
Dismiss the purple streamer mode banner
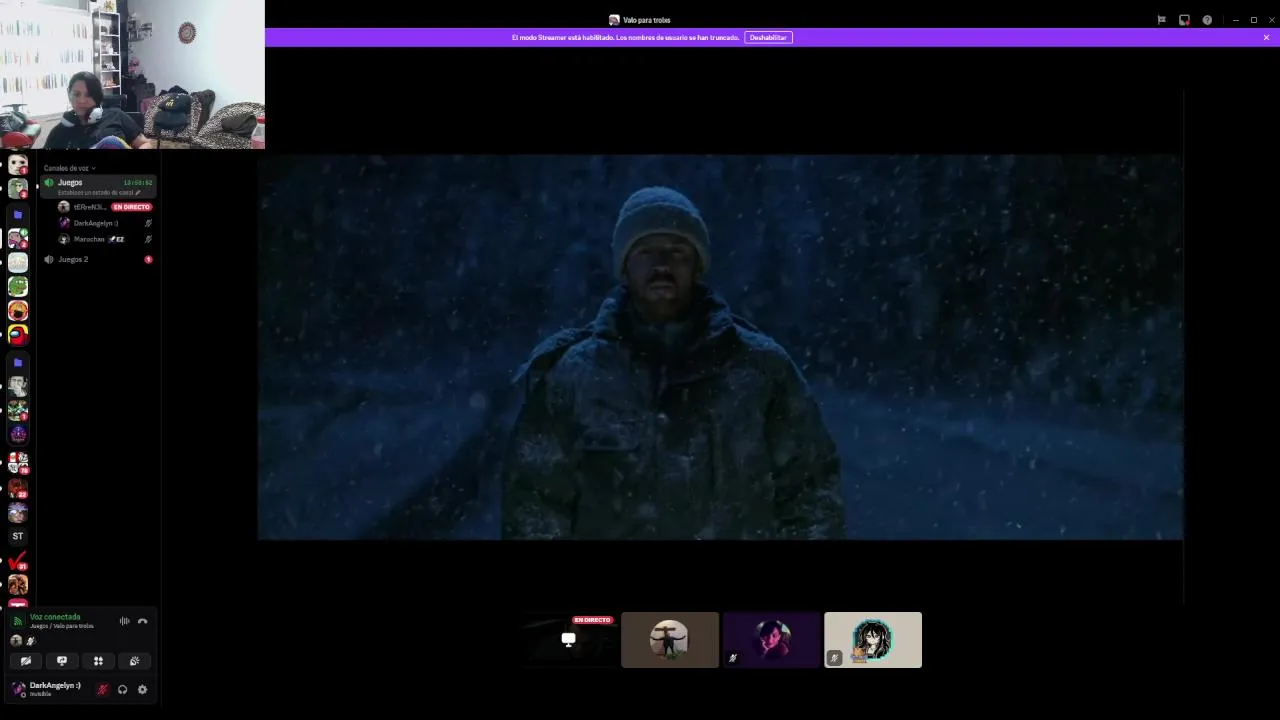[x=1266, y=37]
